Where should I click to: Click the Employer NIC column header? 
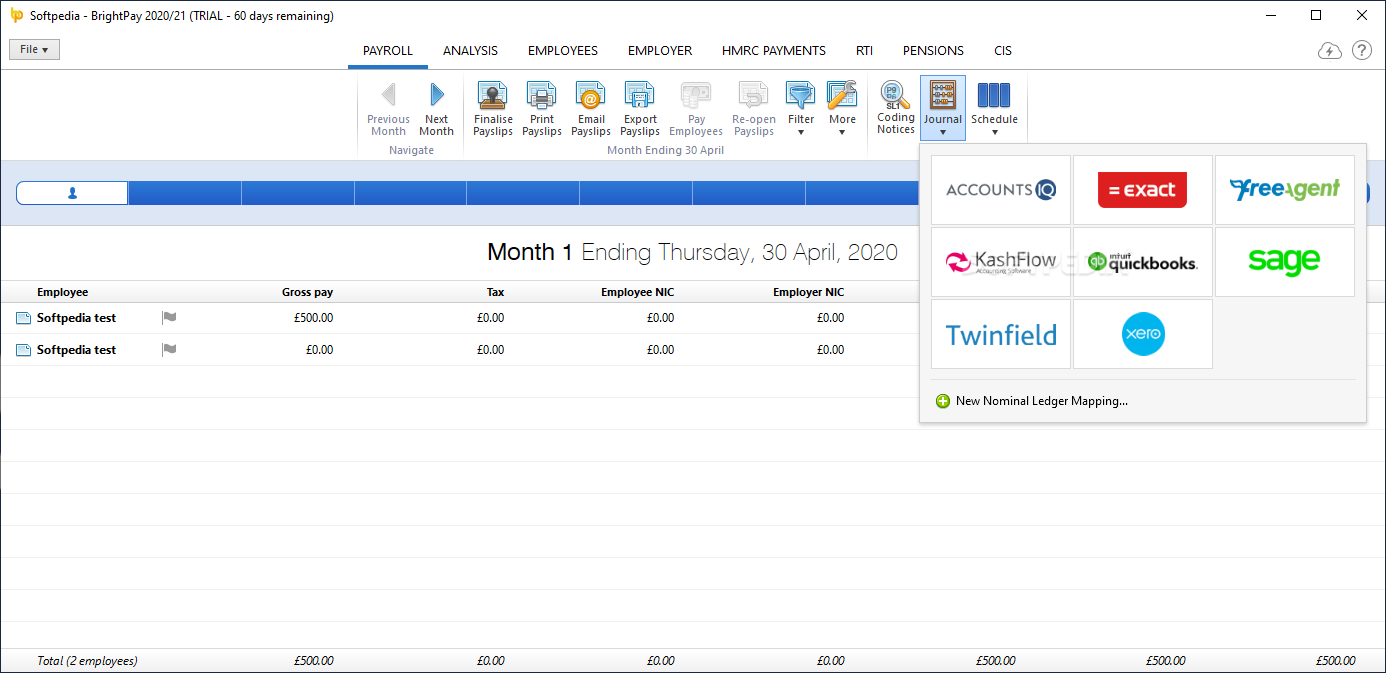808,292
